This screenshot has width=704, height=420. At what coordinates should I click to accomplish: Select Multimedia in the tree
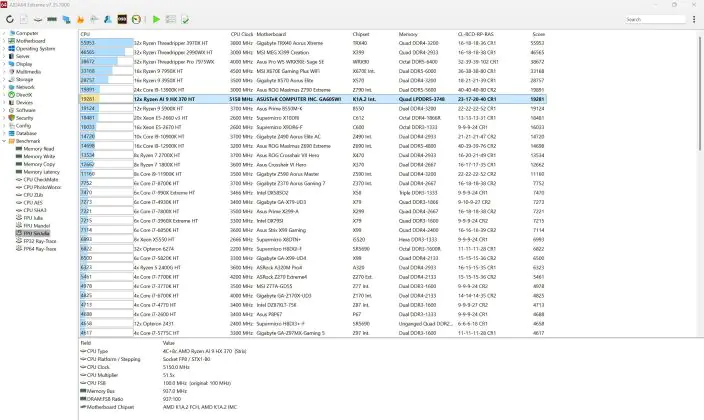point(28,72)
